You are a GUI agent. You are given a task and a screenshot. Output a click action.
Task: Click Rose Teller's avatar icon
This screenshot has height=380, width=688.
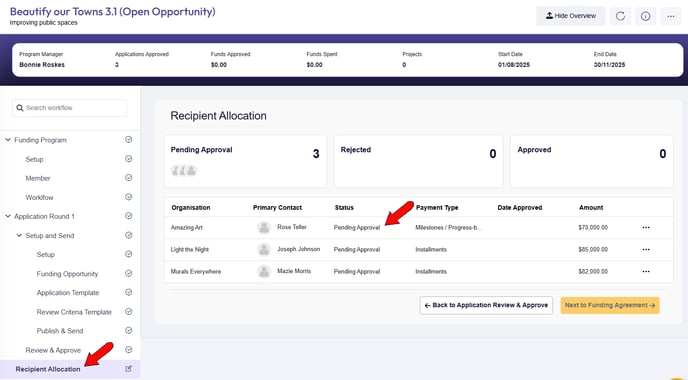(264, 228)
